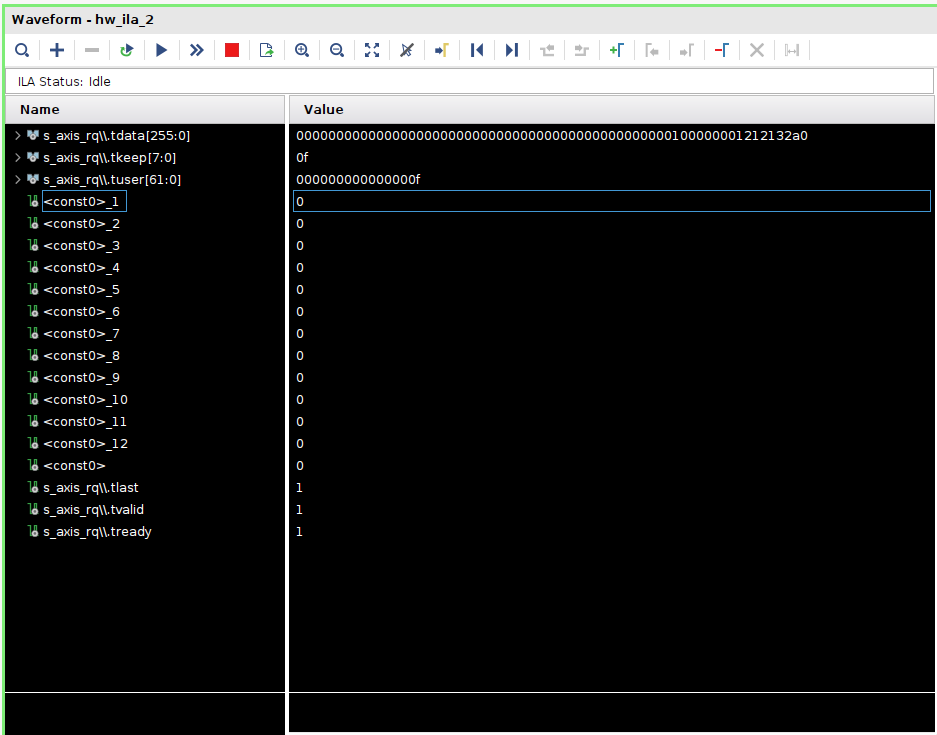Screen dimensions: 937x735
Task: Select the <const0>_7 signal row
Action: coord(81,334)
